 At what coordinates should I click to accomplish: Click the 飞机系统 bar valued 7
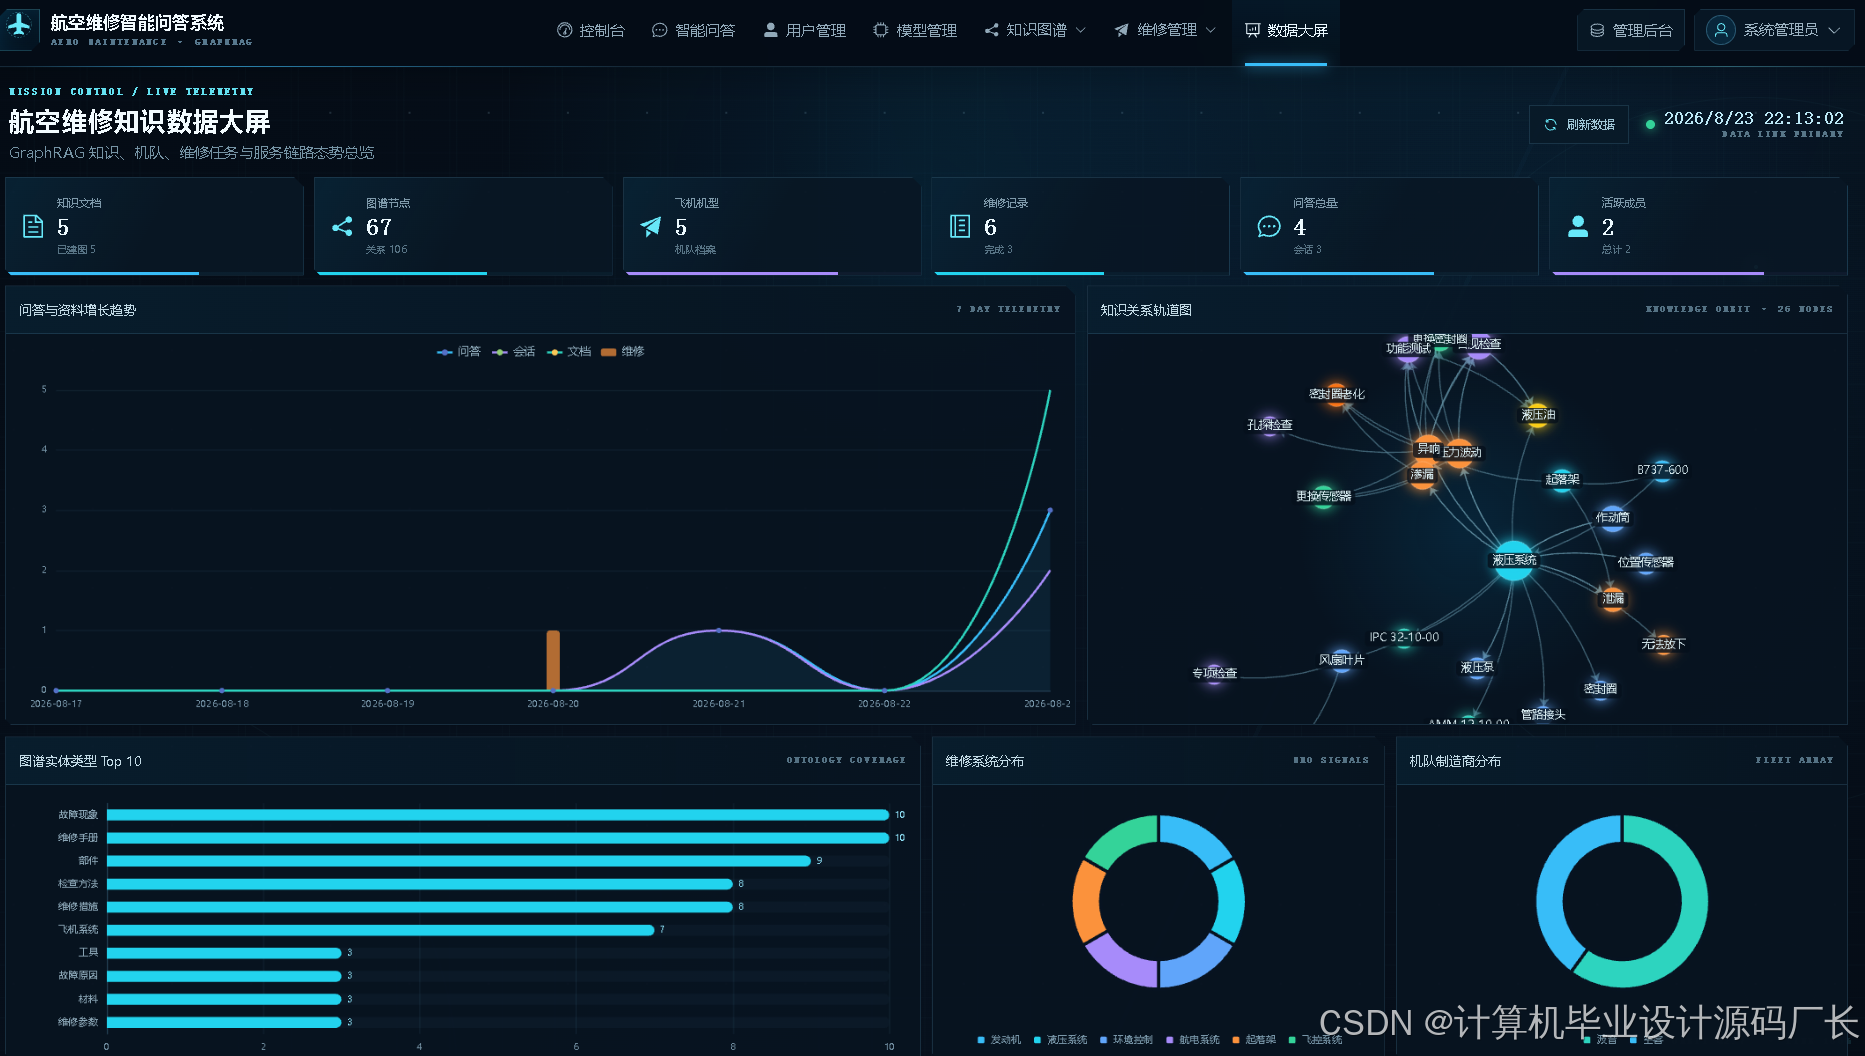coord(380,929)
